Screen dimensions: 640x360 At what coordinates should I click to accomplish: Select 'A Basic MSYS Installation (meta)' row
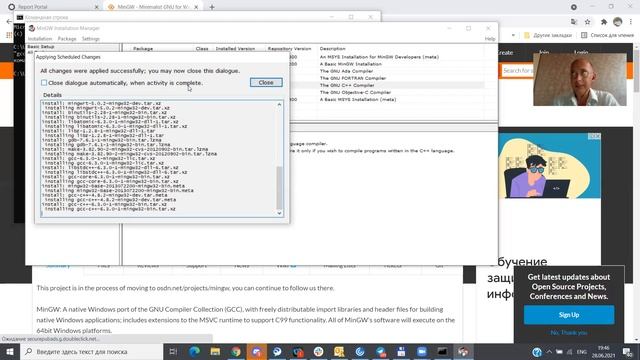coord(358,99)
